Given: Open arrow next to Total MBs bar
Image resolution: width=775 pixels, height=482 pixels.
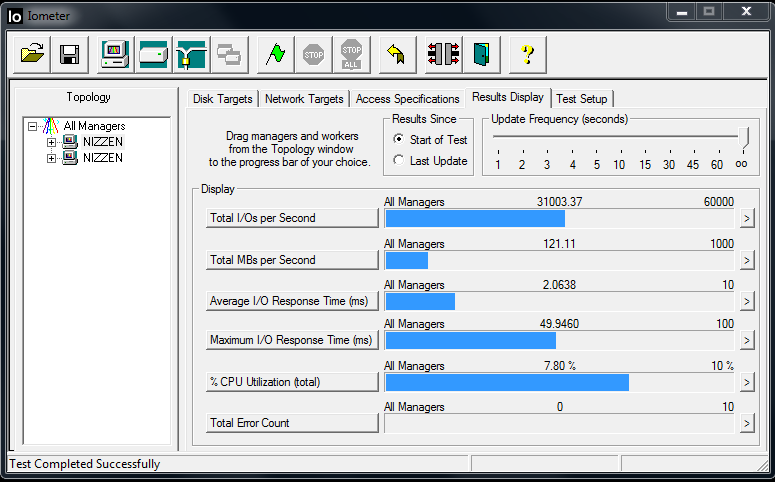Looking at the screenshot, I should [x=747, y=260].
